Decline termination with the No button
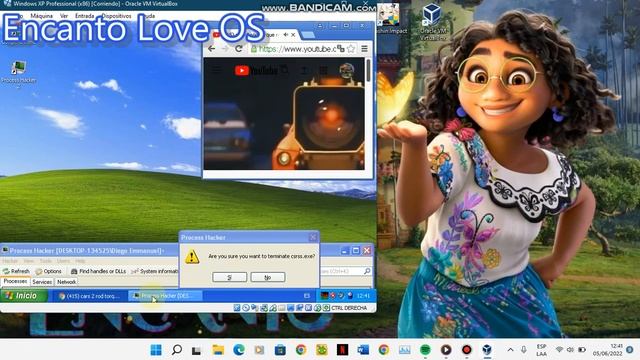This screenshot has height=360, width=640. 267,277
